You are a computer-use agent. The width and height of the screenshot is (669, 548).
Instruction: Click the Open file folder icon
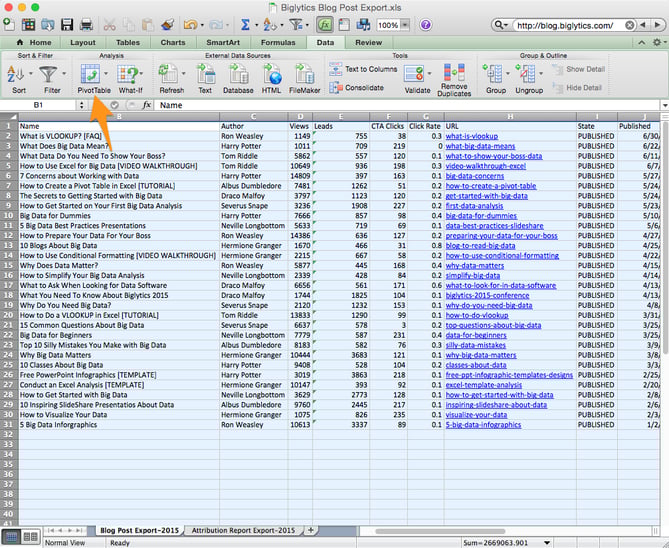47,24
